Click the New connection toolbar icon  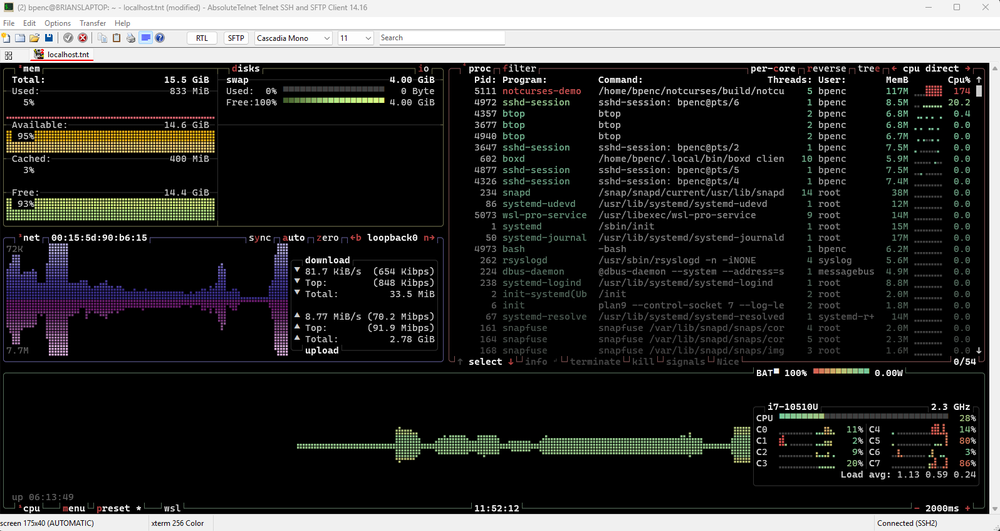[6, 38]
